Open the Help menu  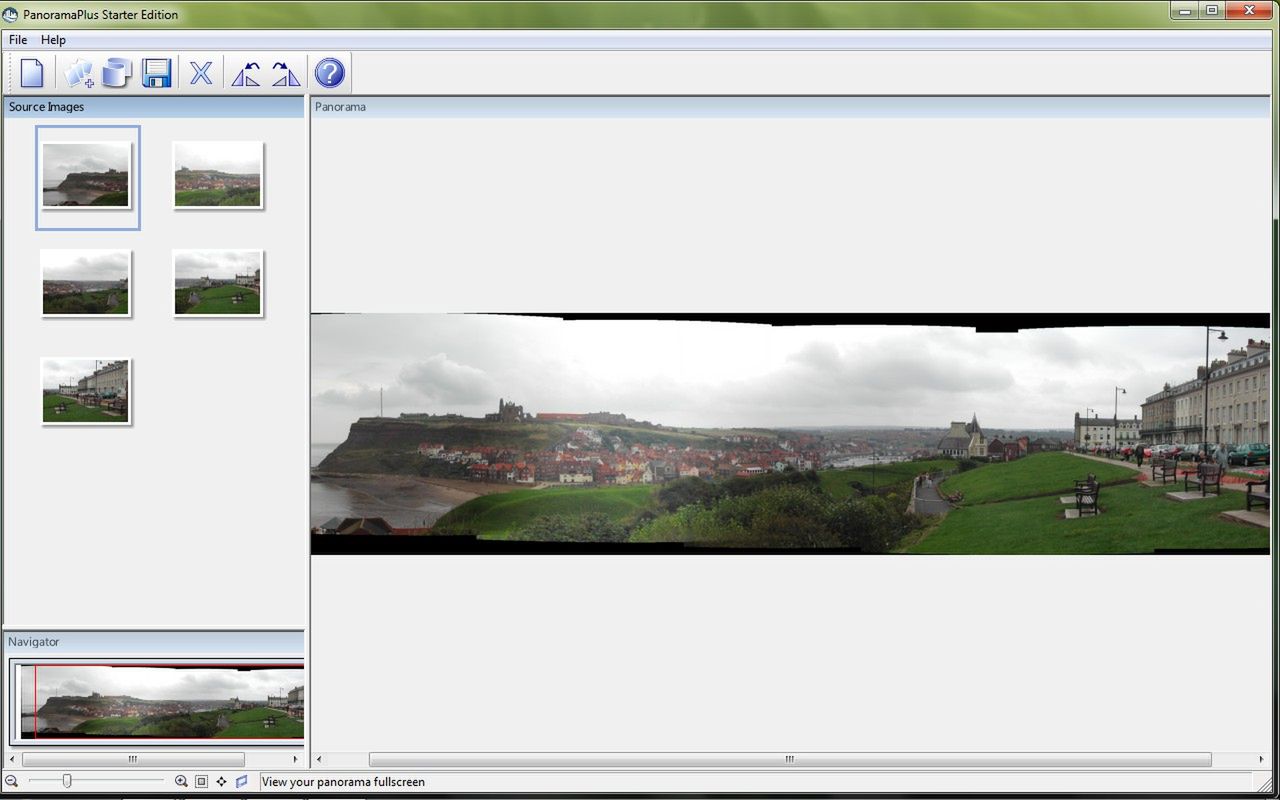coord(53,40)
